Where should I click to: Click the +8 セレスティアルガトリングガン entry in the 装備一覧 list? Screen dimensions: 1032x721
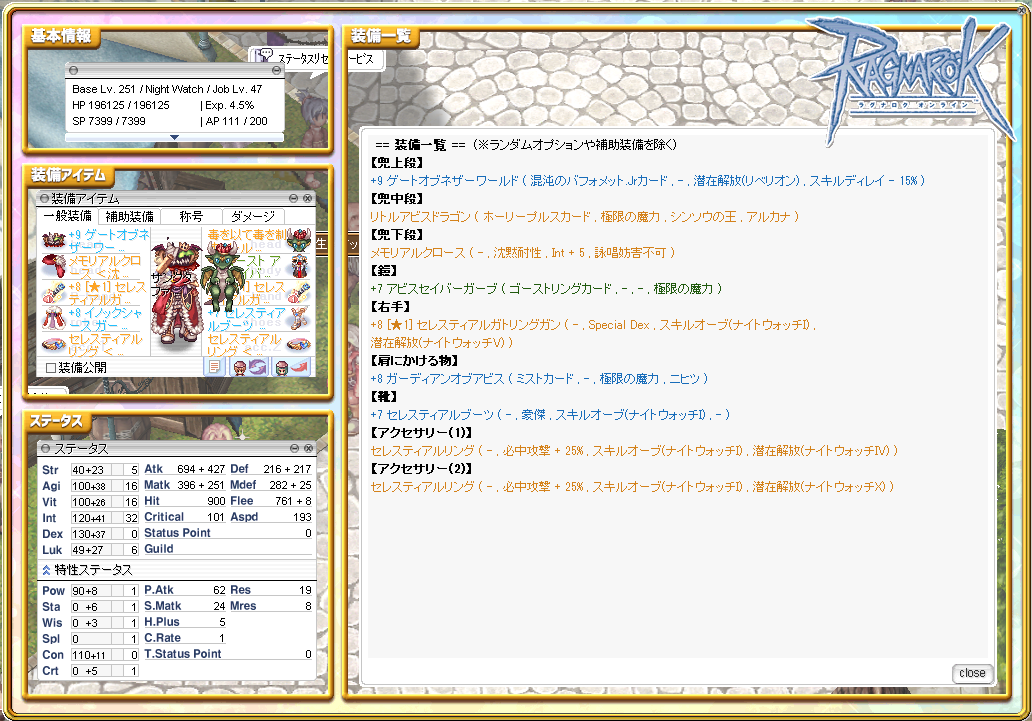[x=593, y=334]
